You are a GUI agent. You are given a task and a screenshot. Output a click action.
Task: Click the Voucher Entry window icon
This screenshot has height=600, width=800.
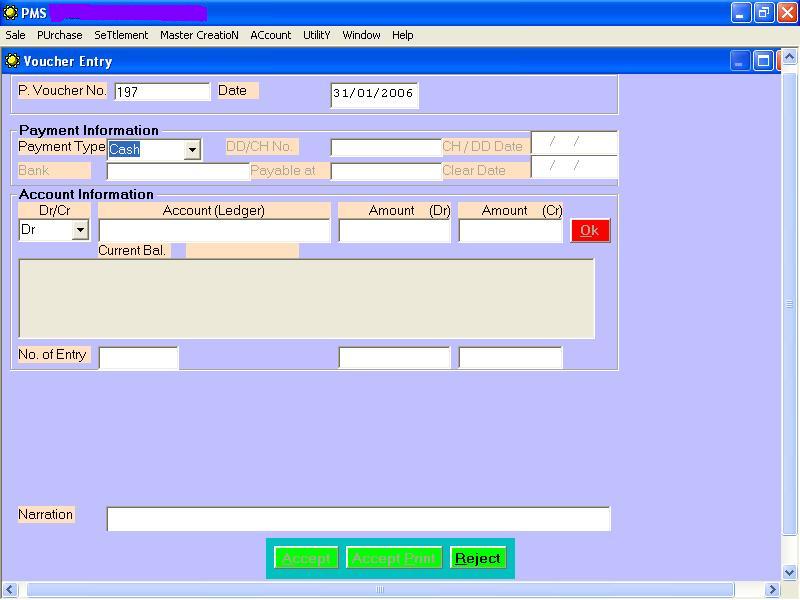point(12,61)
